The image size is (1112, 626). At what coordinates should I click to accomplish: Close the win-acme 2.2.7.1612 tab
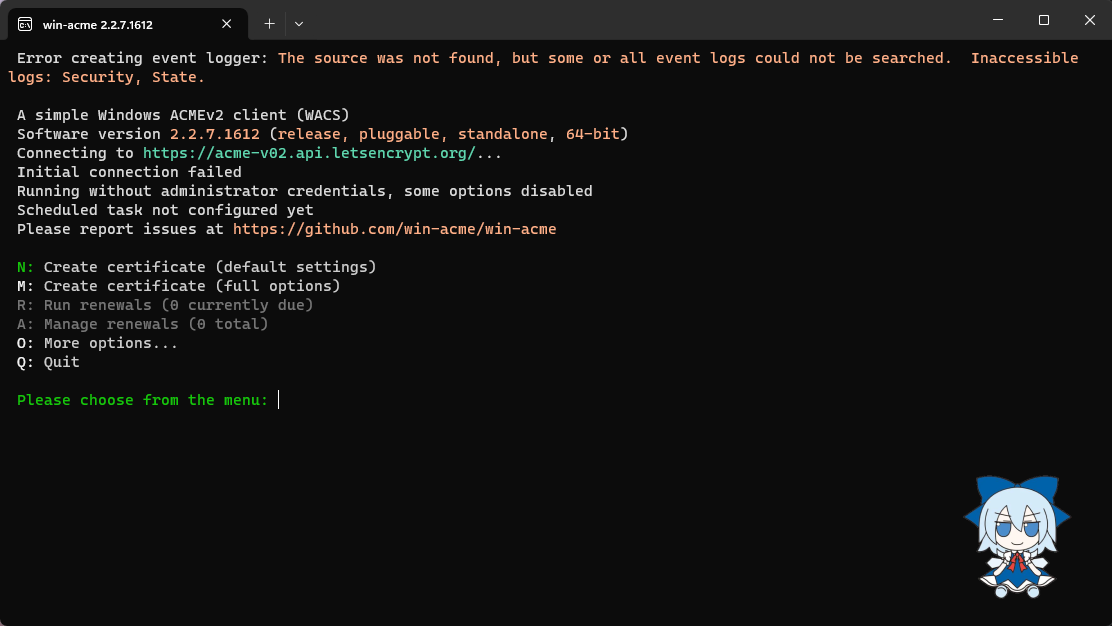229,24
